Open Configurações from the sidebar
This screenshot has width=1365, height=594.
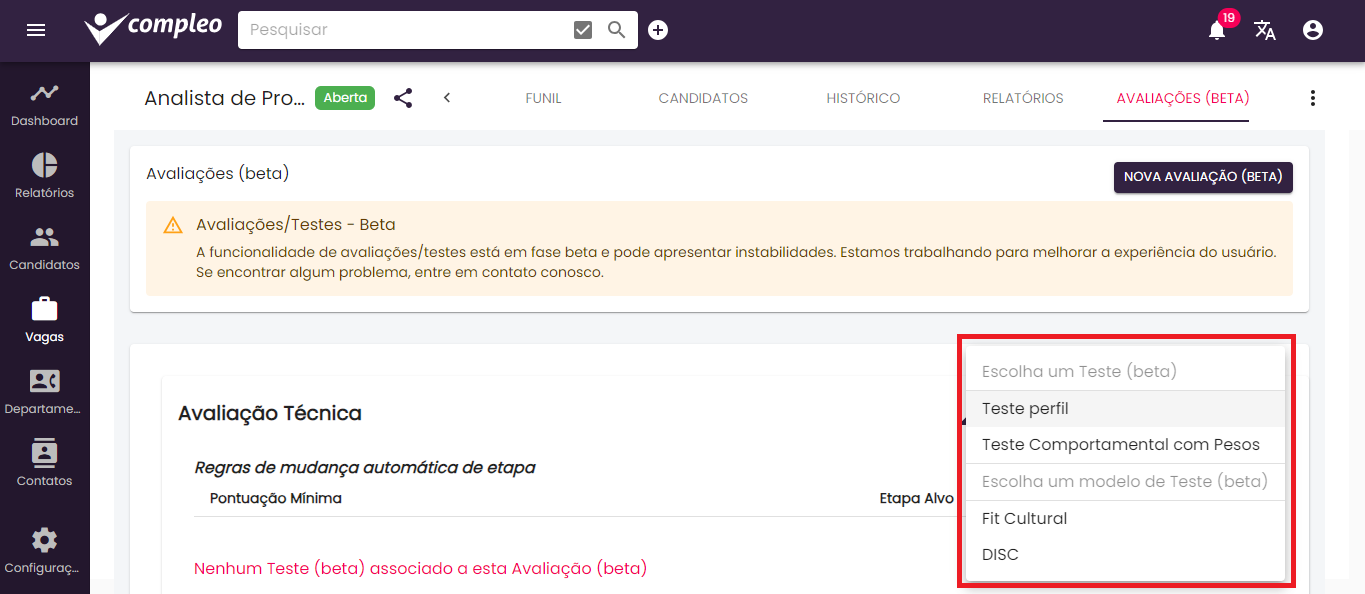[44, 550]
